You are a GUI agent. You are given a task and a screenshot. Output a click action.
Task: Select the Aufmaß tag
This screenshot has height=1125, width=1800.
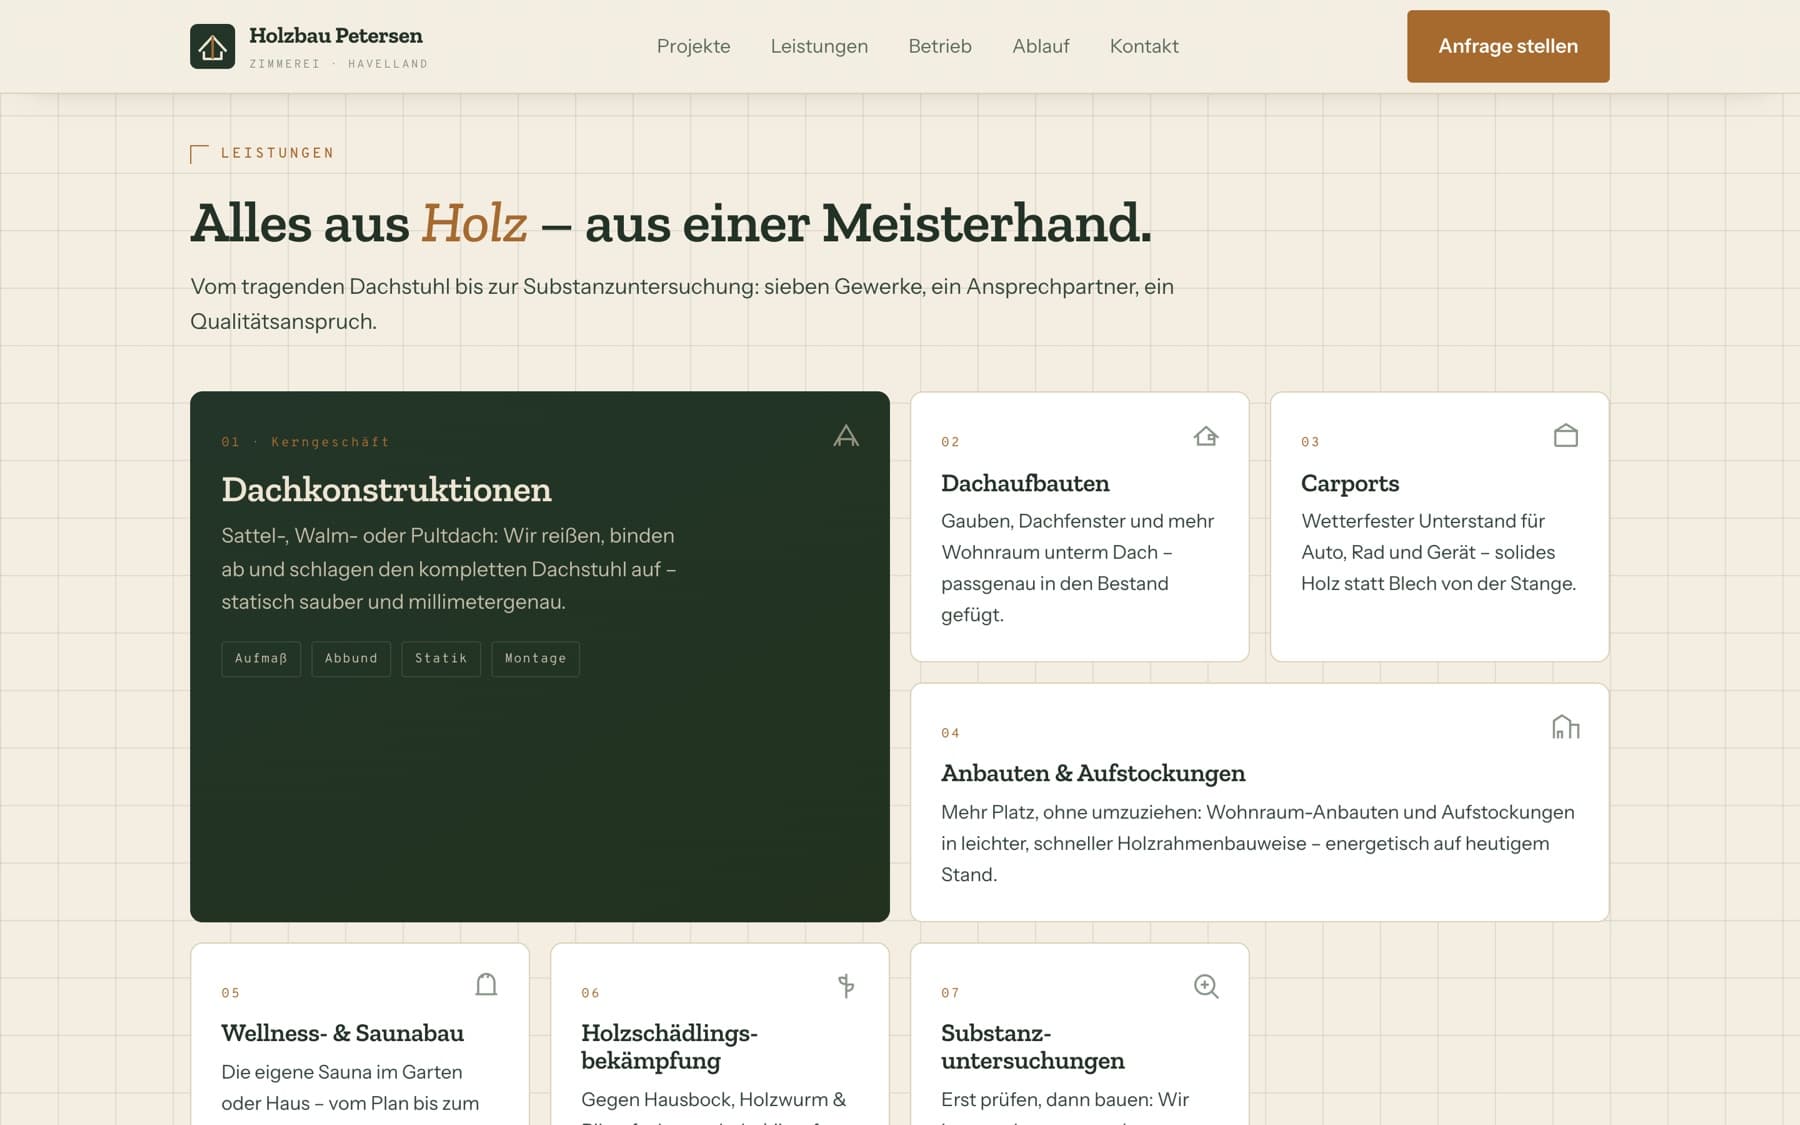[261, 659]
